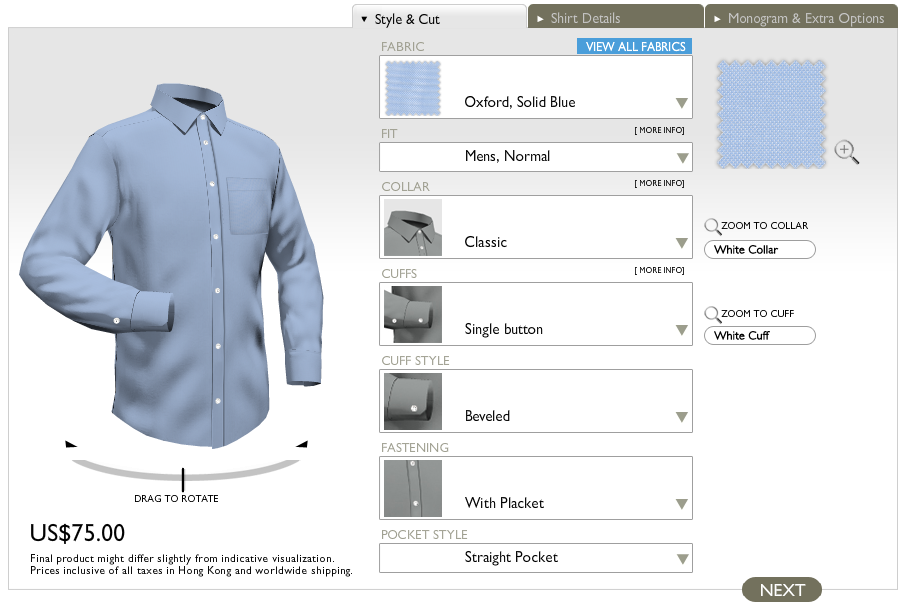This screenshot has height=603, width=905.
Task: Open the Monogram & Extra Options tab
Action: [800, 16]
